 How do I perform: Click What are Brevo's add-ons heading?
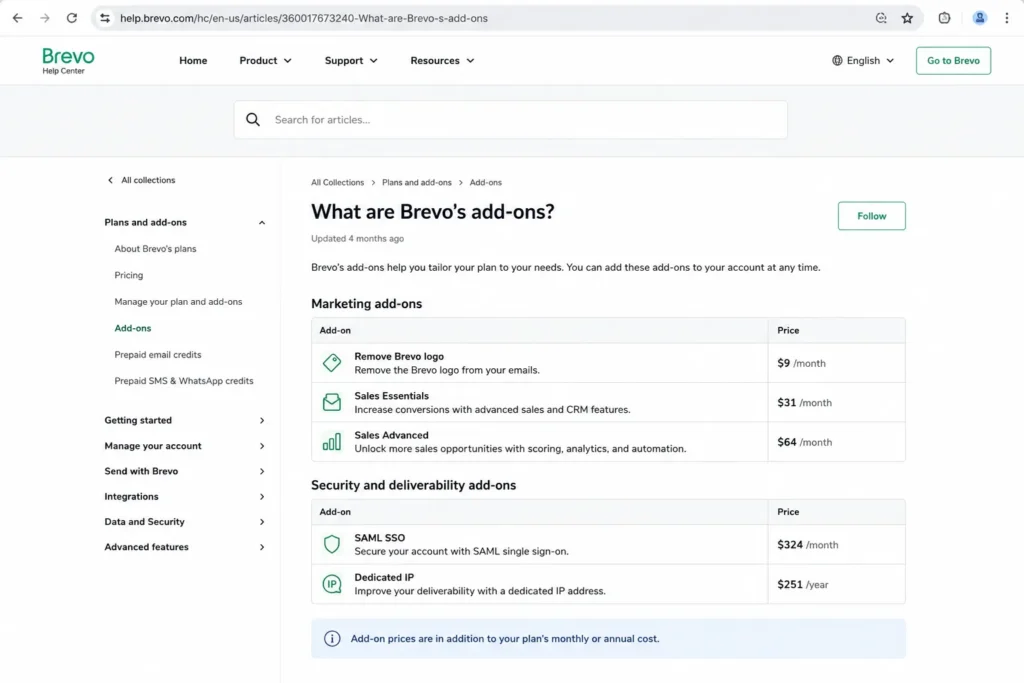point(432,212)
